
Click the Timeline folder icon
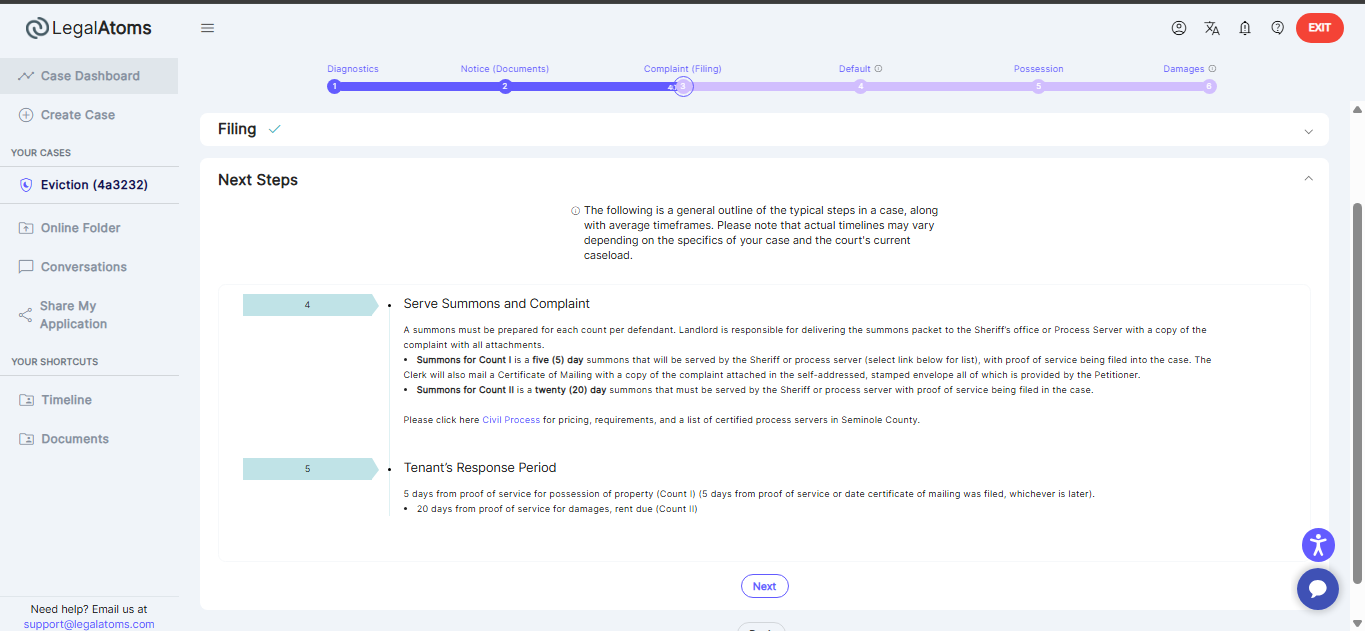[26, 400]
